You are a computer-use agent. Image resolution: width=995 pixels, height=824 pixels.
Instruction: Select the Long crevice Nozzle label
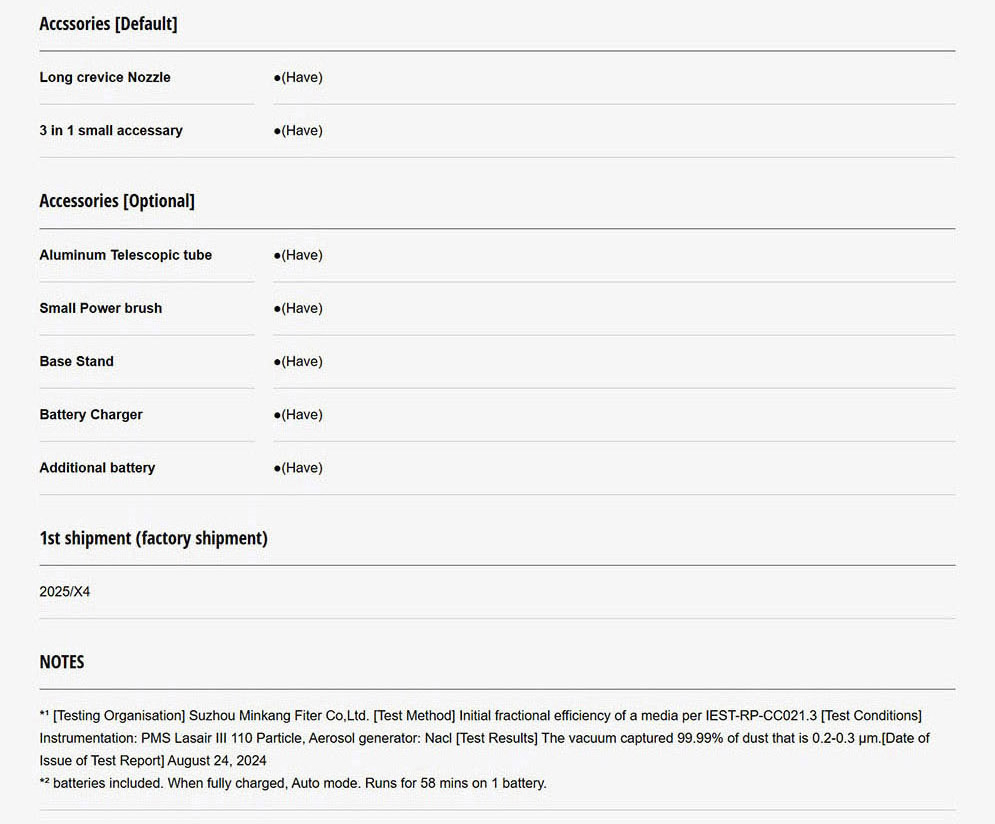tap(105, 77)
